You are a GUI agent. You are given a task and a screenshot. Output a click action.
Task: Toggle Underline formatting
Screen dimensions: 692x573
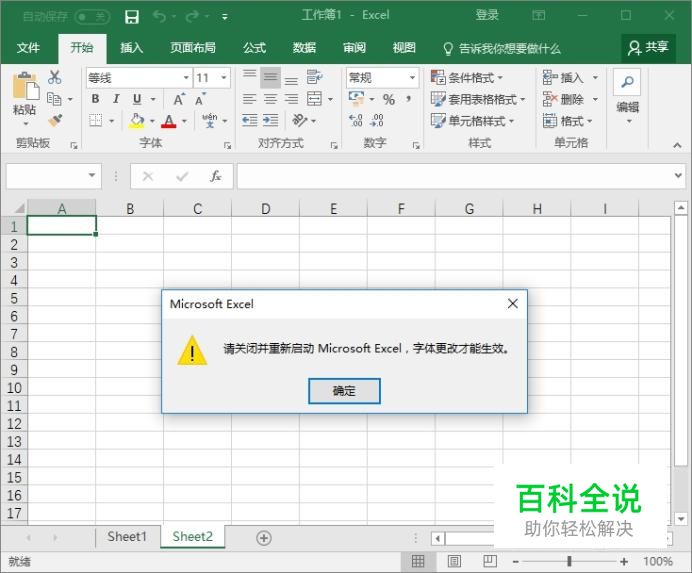[x=137, y=99]
